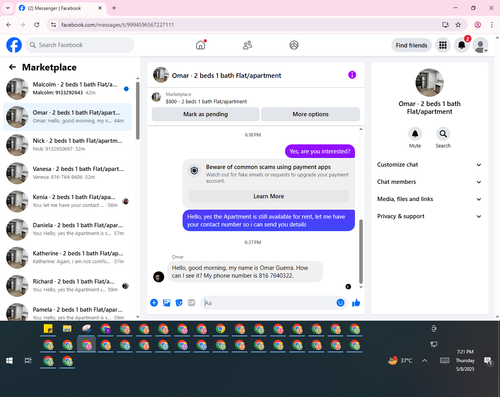The image size is (500, 397).
Task: Click Learn More on scam warning
Action: [269, 196]
